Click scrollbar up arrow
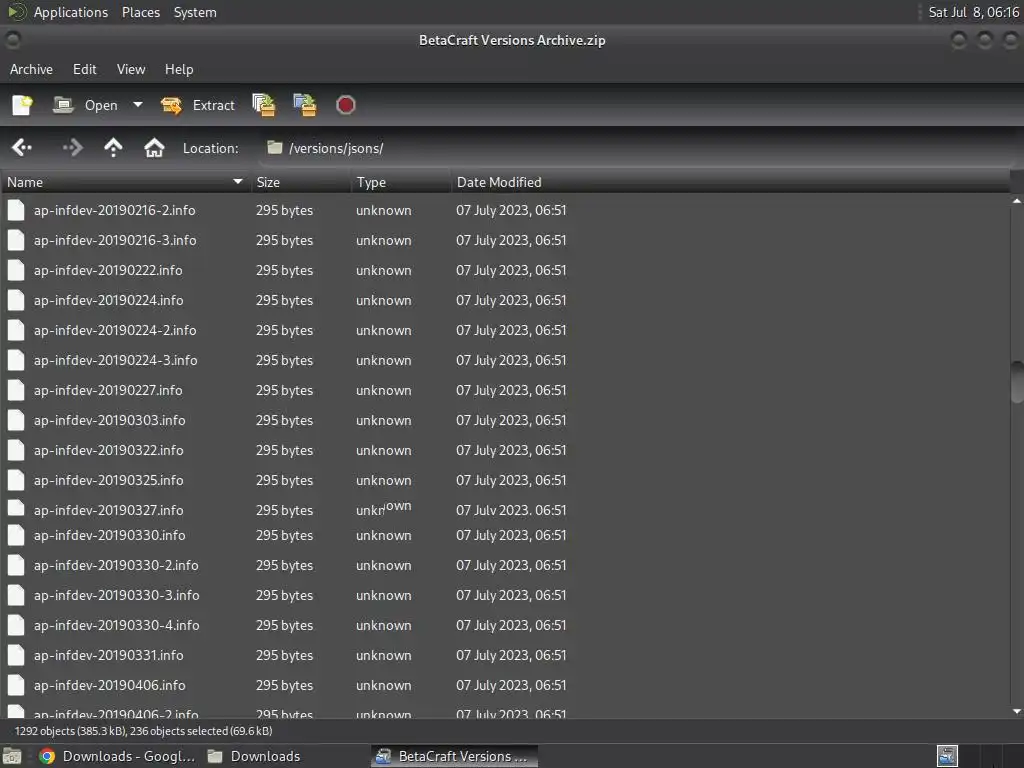Image resolution: width=1024 pixels, height=768 pixels. coord(1017,201)
